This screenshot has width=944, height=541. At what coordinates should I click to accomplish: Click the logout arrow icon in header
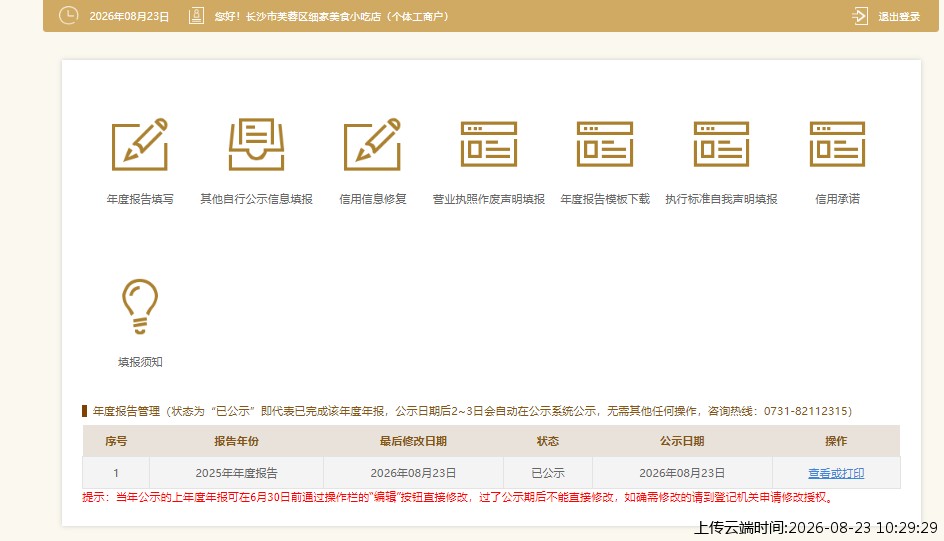(x=860, y=16)
